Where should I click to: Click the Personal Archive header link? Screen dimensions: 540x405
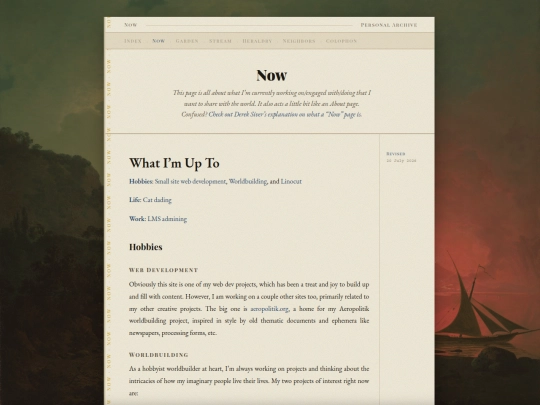(x=389, y=25)
